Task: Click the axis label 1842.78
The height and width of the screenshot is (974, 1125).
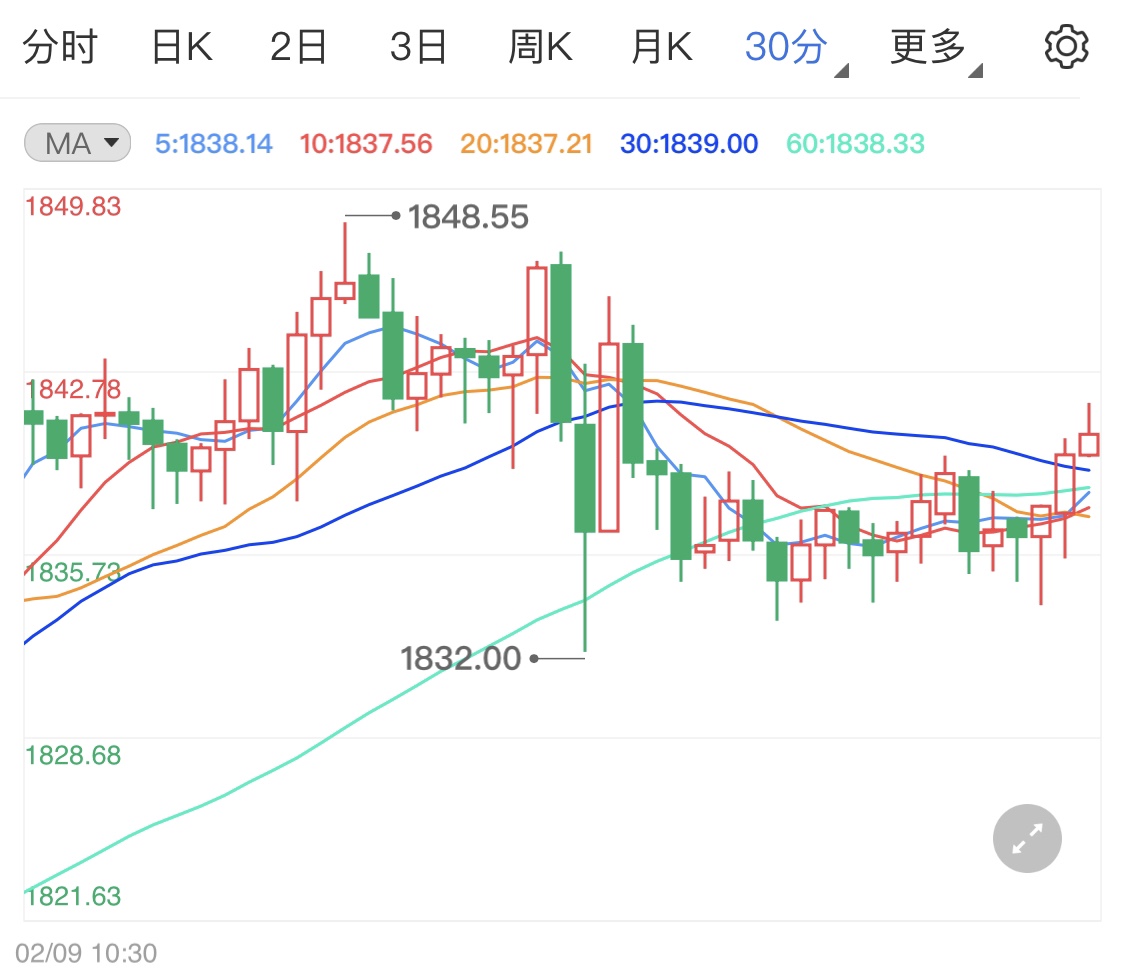Action: click(73, 389)
